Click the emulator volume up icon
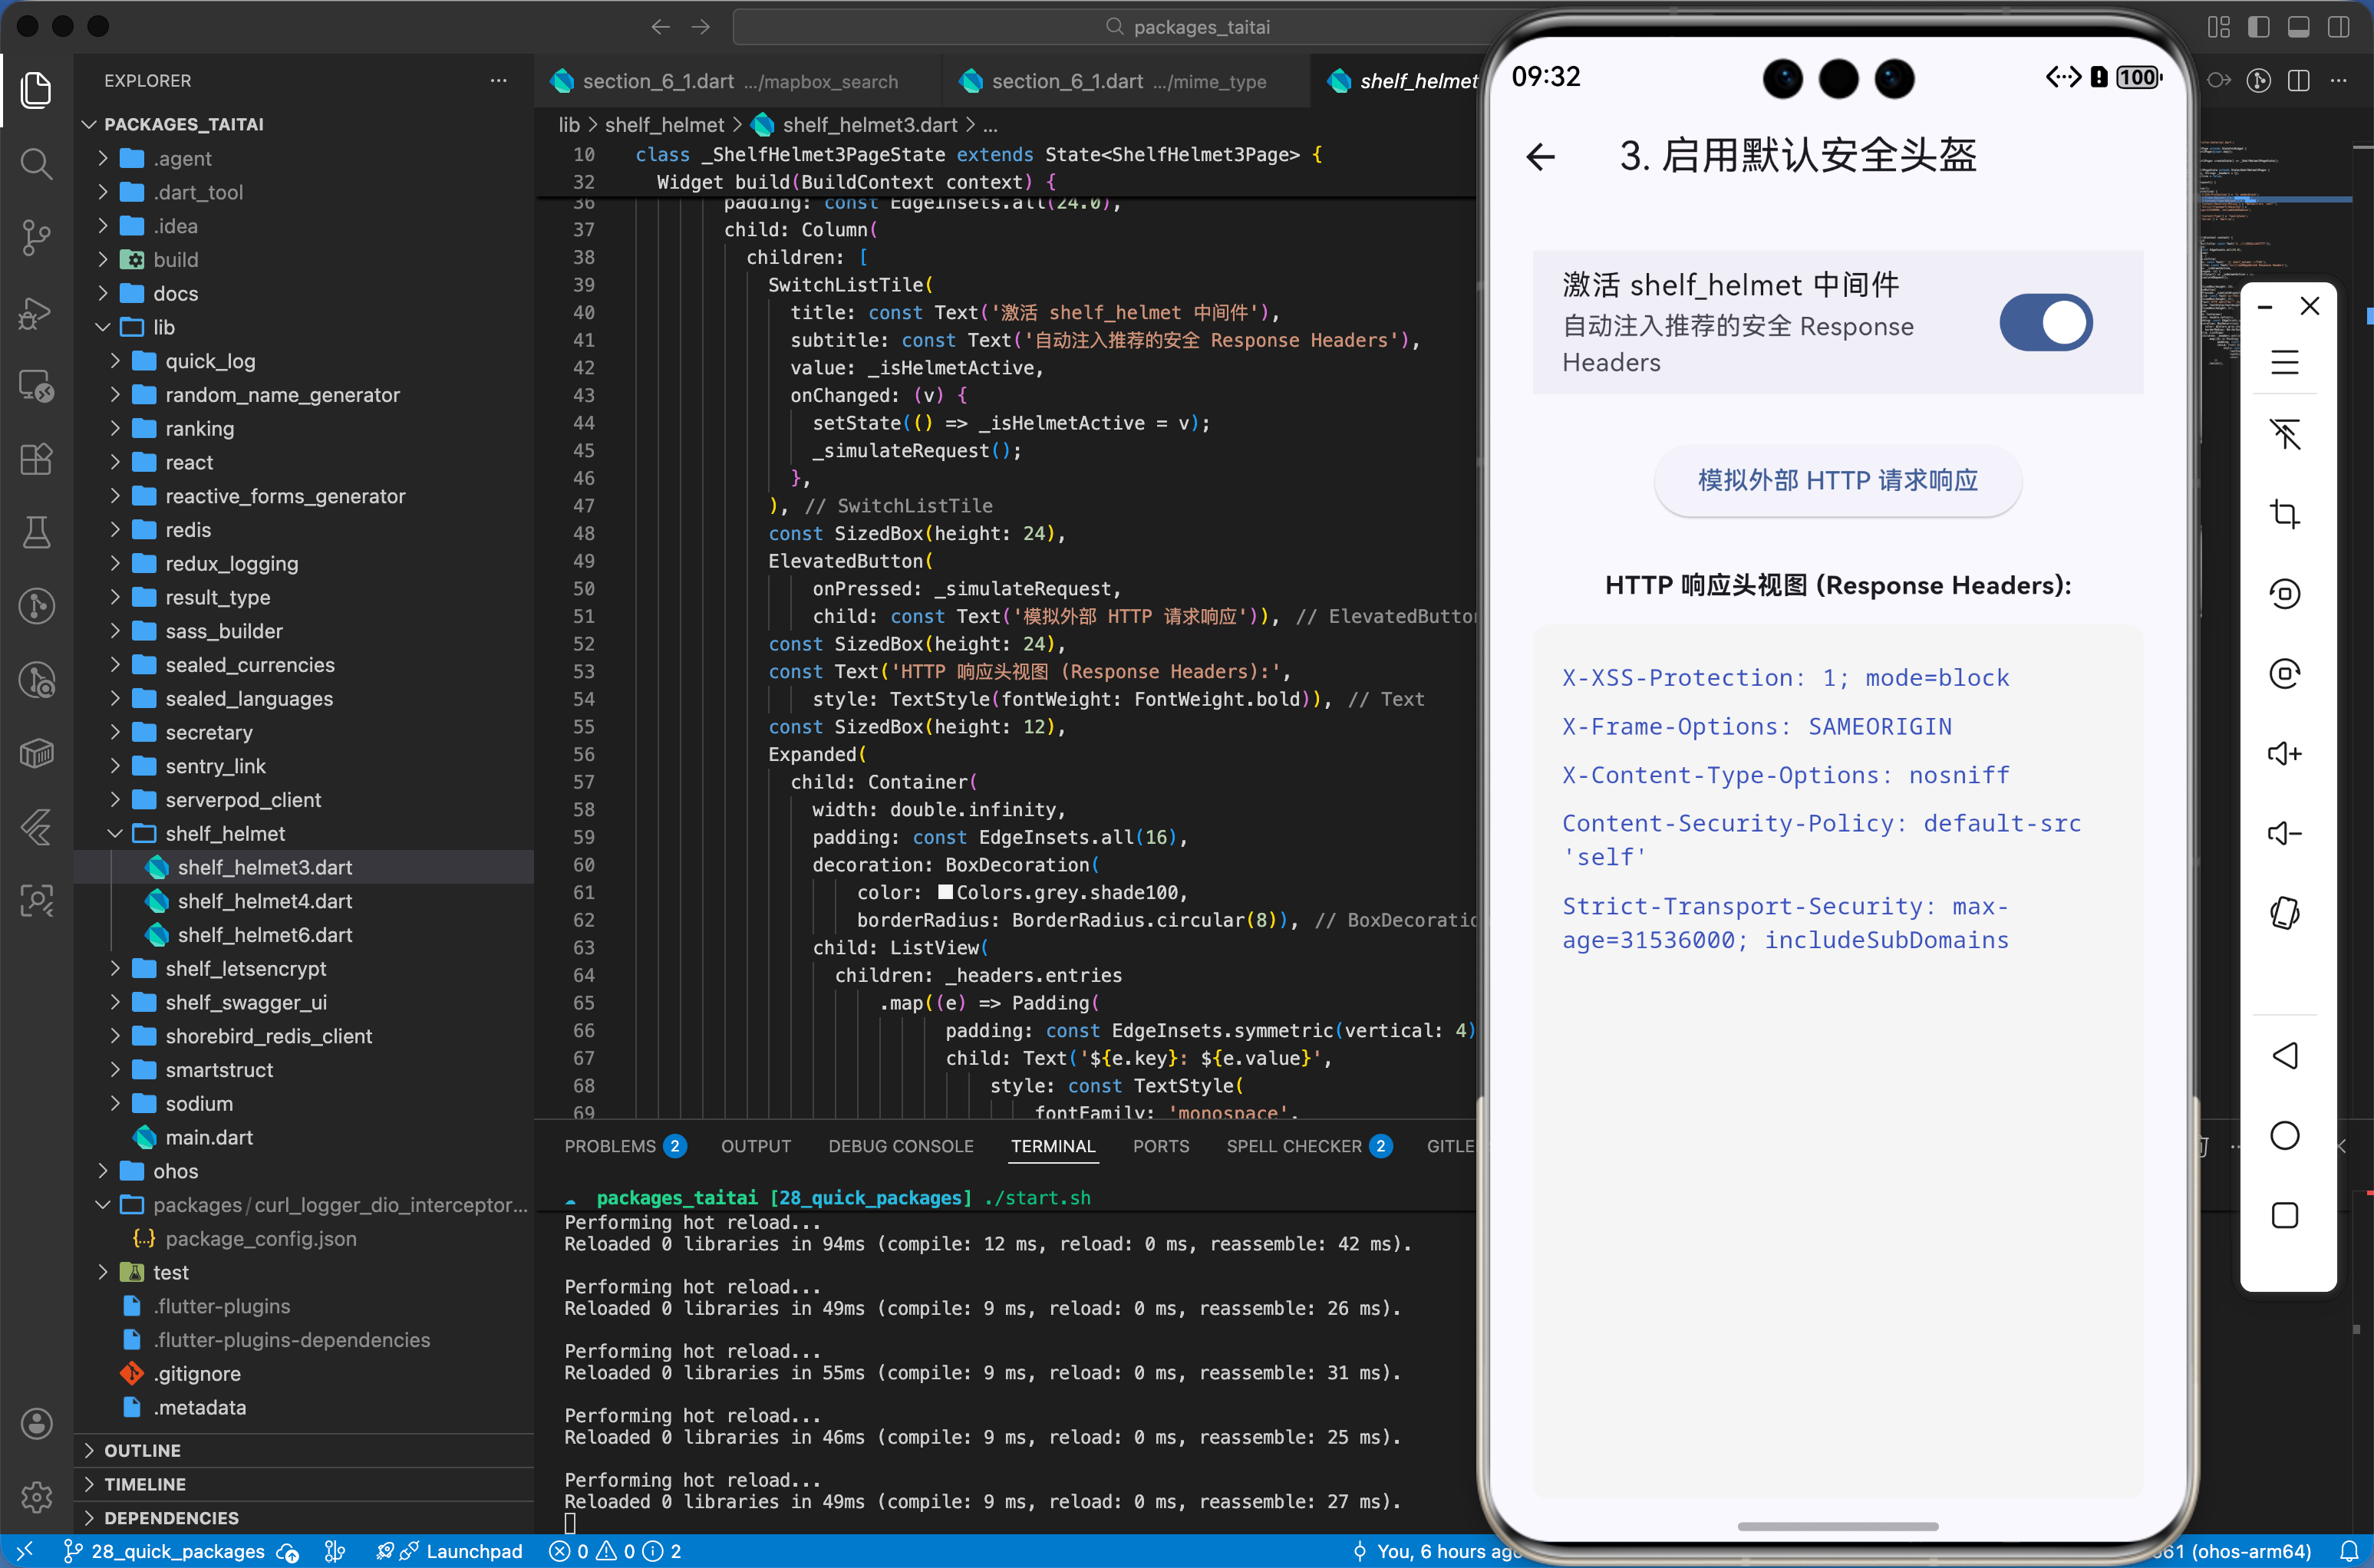 (x=2284, y=753)
